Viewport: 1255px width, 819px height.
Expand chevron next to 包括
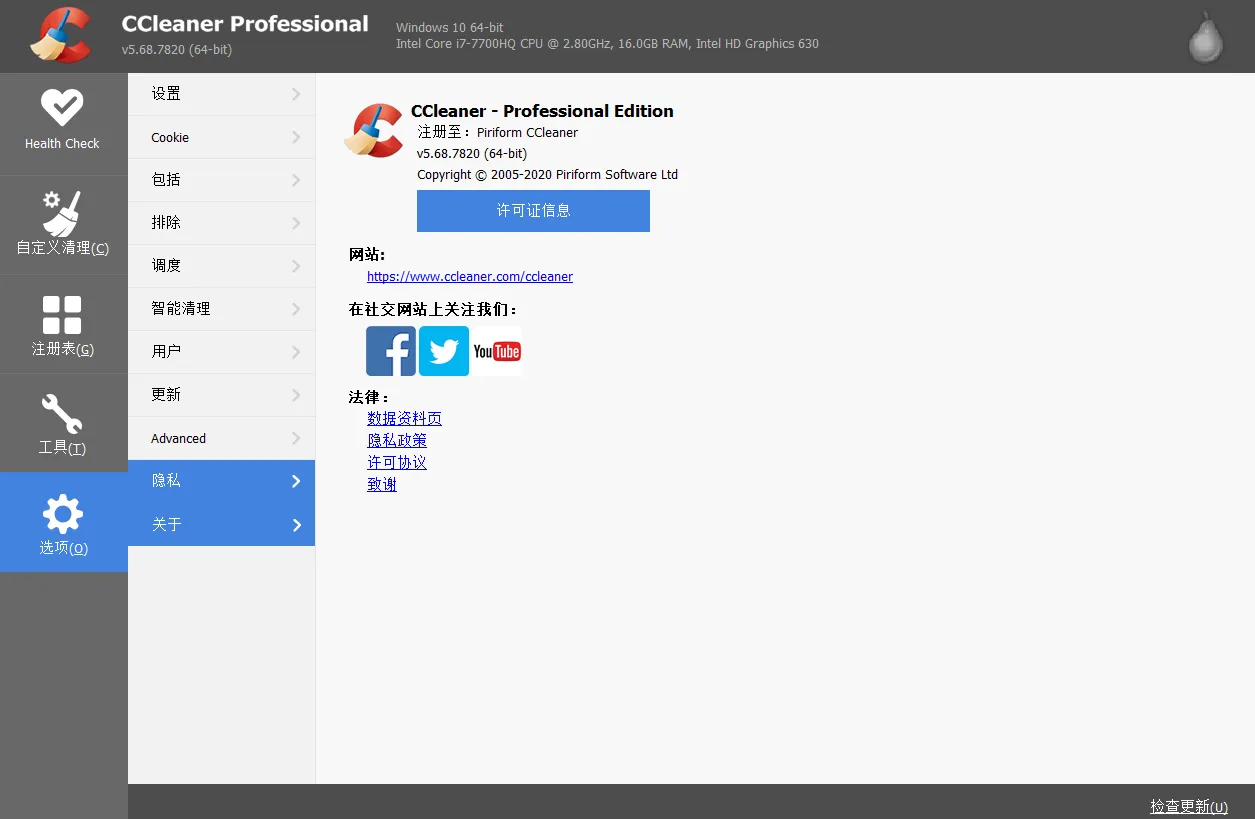click(x=296, y=180)
